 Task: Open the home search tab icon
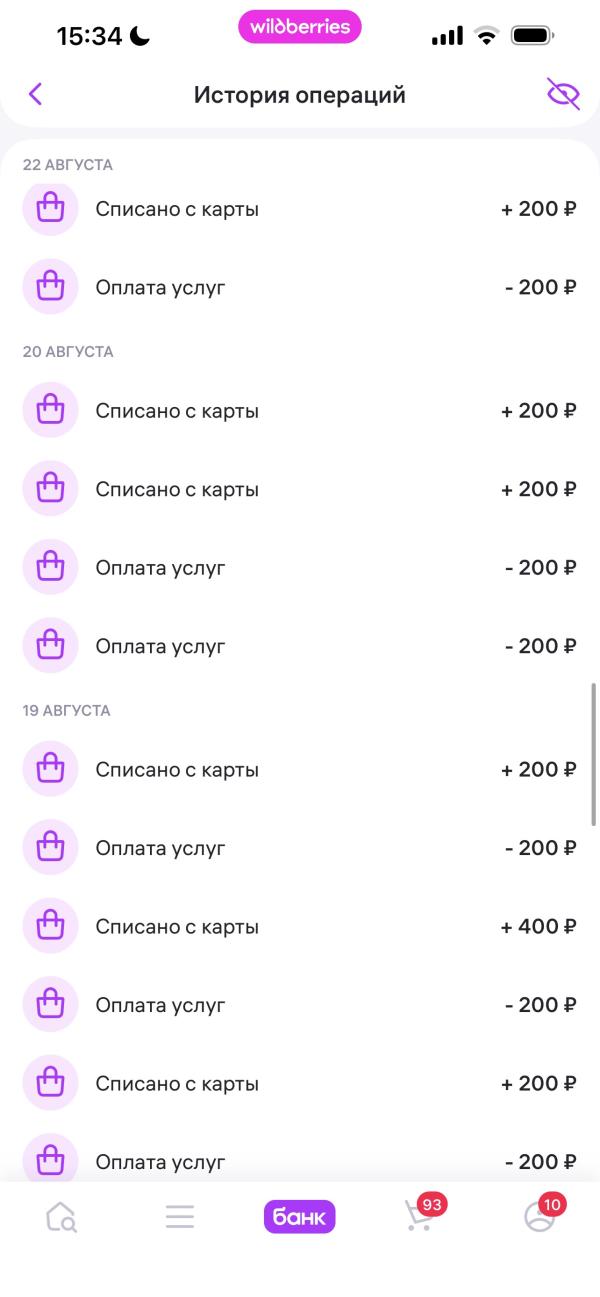(x=61, y=1217)
